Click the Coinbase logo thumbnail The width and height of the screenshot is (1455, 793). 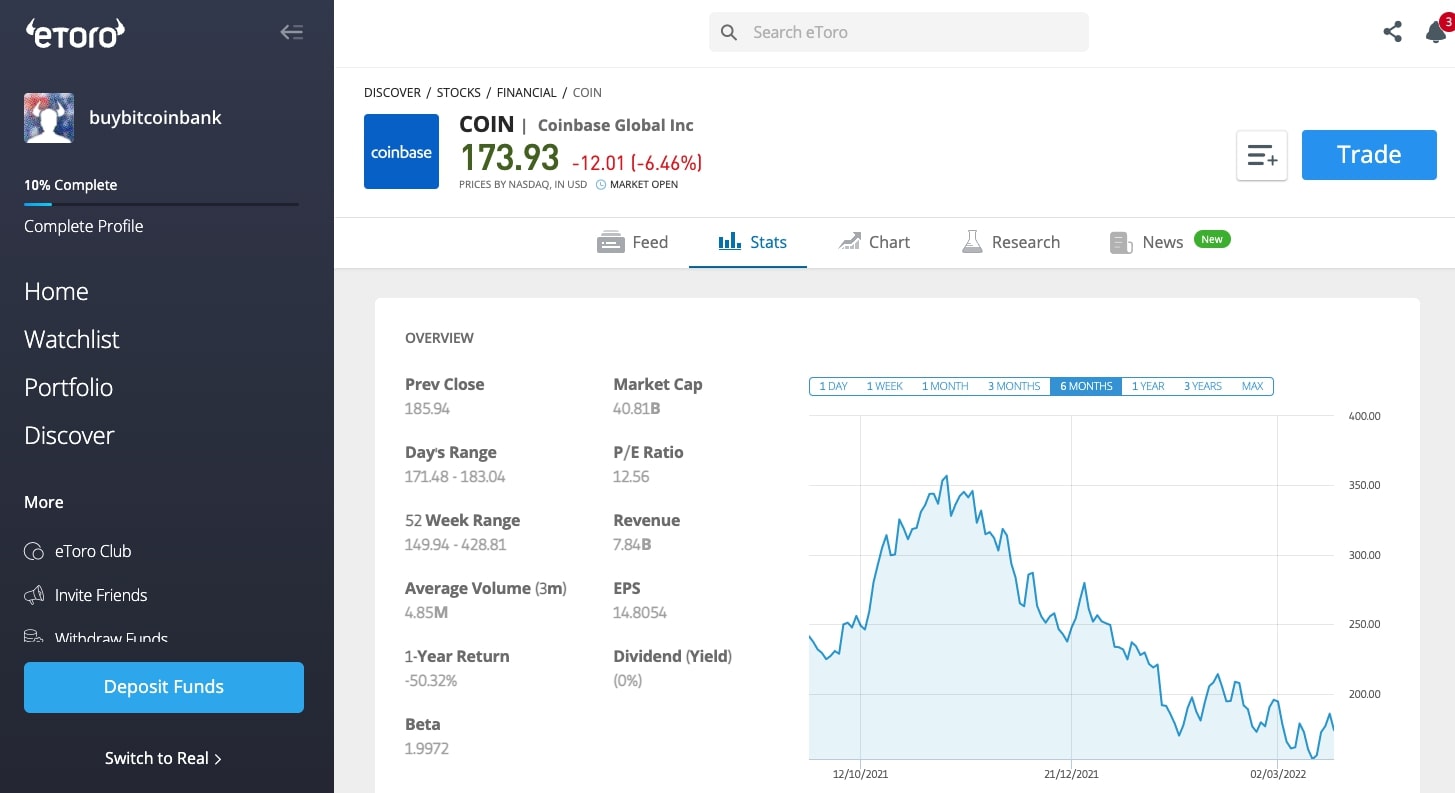[401, 151]
